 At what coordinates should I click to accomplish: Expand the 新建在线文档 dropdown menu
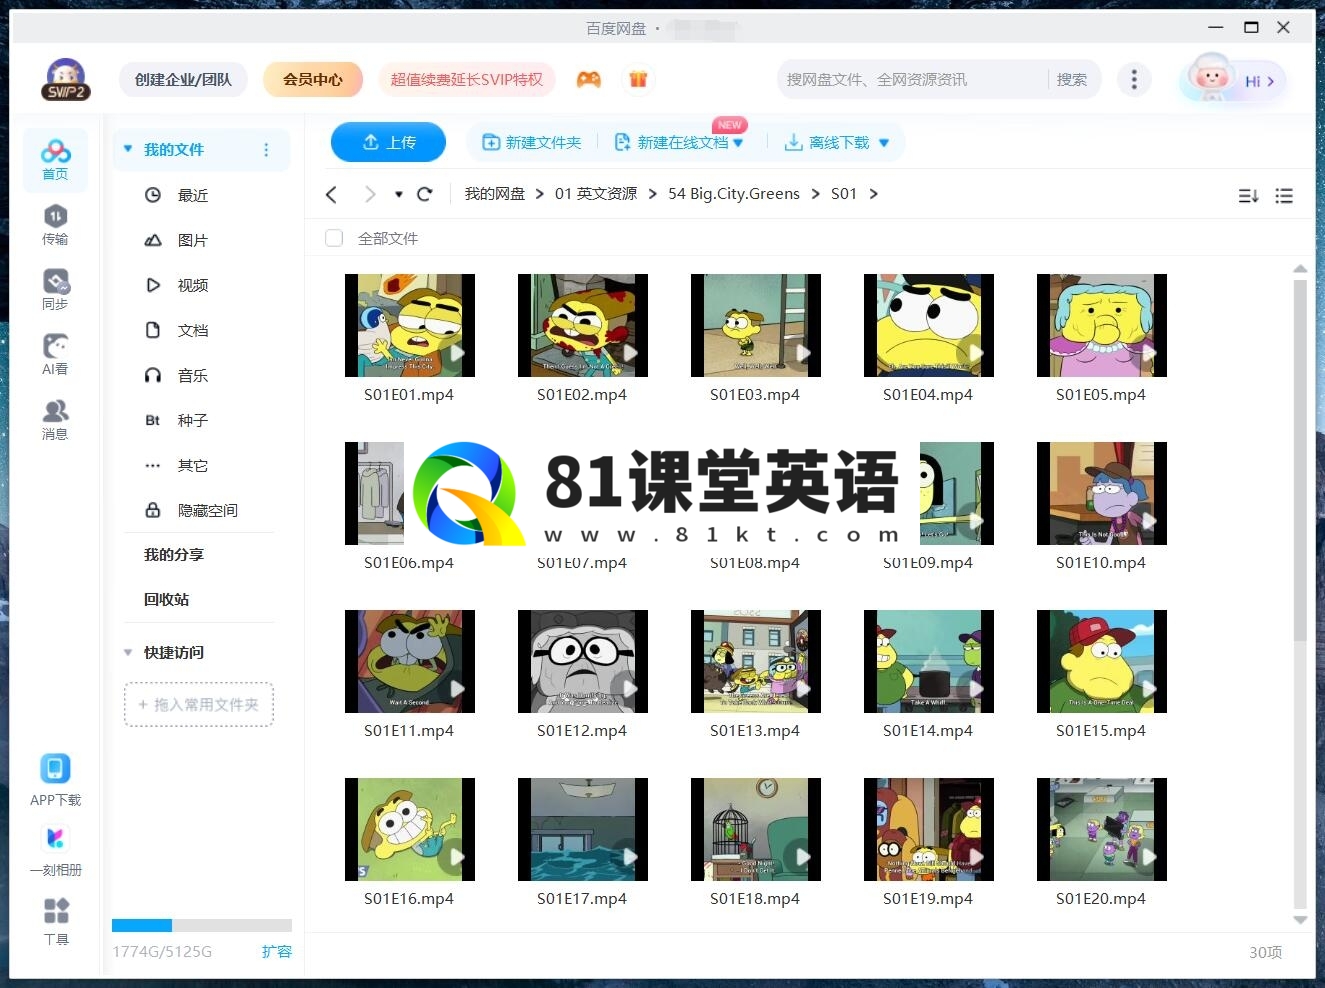[738, 143]
